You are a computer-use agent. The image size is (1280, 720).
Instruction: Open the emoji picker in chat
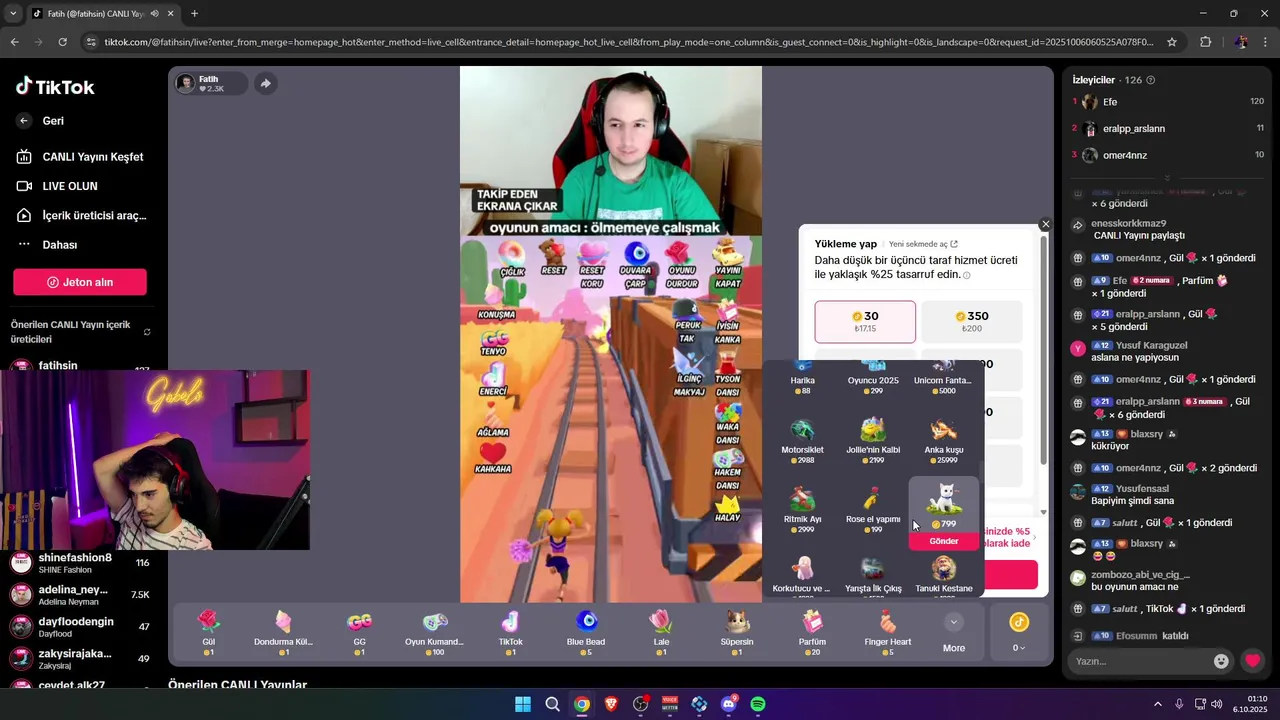pyautogui.click(x=1221, y=661)
